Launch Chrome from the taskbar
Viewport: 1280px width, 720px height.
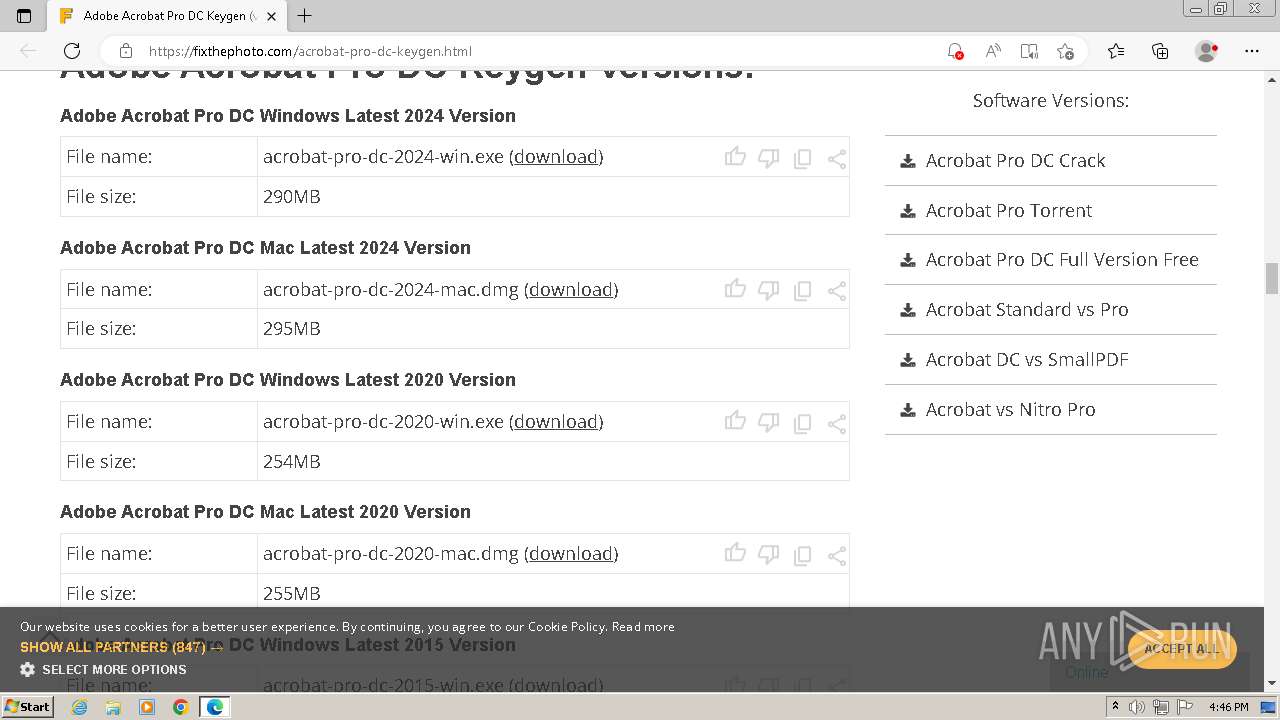pos(180,707)
